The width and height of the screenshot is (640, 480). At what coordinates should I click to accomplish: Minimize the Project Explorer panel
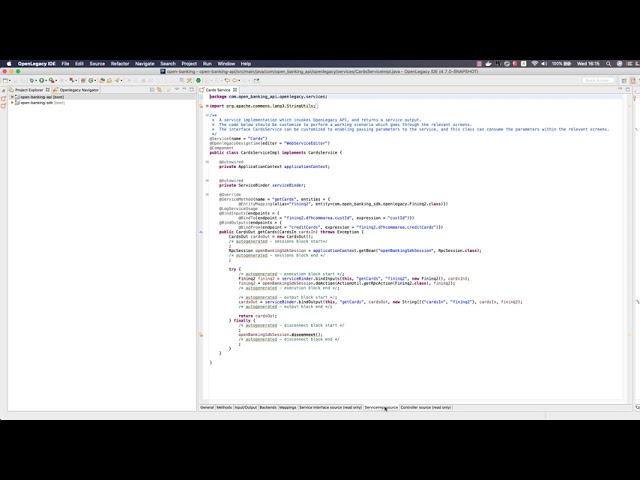(184, 89)
